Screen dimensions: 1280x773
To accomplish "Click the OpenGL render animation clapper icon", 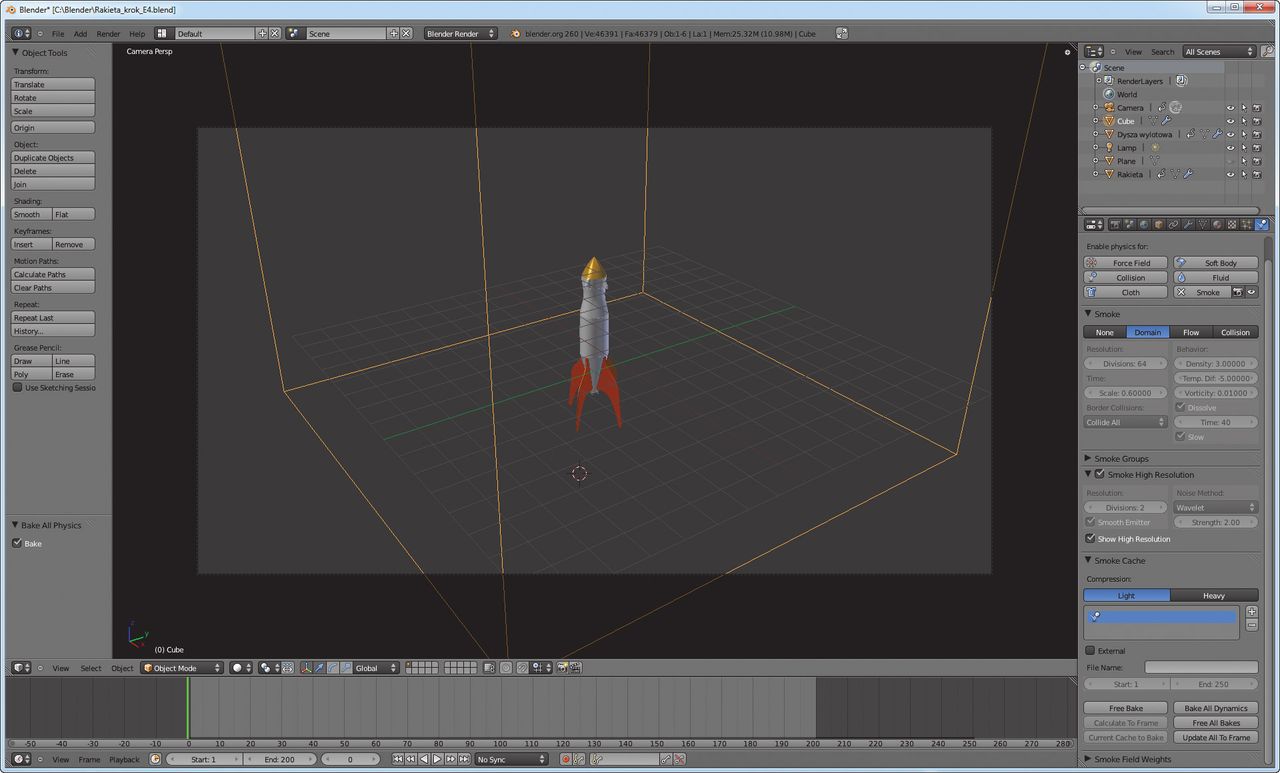I will 576,668.
